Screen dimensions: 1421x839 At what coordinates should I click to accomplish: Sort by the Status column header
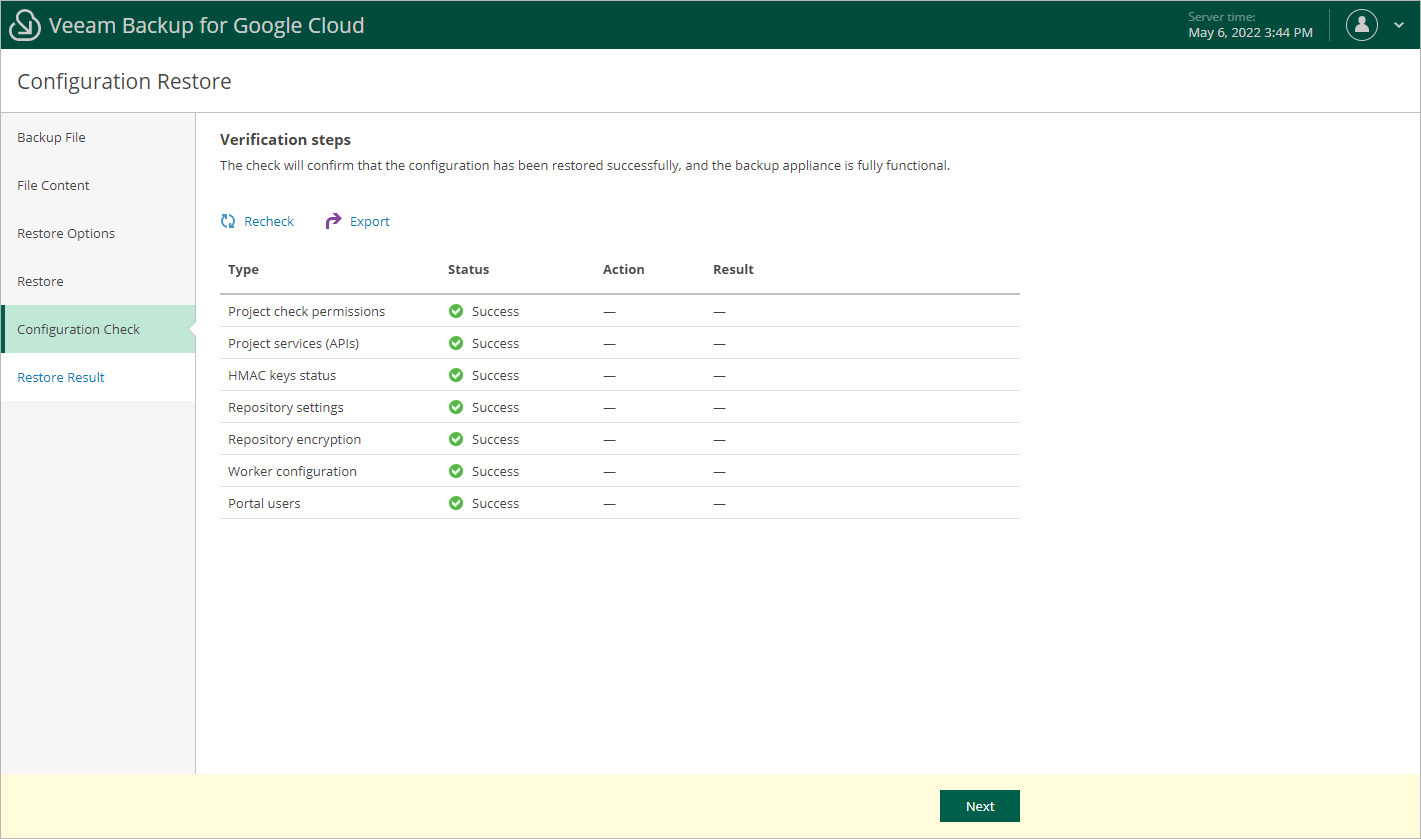(x=468, y=269)
